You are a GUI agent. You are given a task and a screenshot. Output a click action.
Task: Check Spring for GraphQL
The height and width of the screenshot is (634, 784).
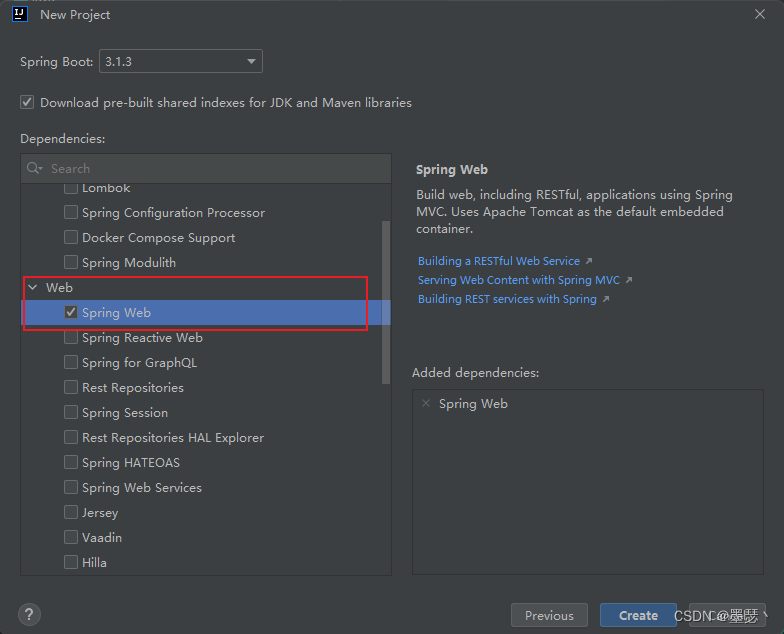point(71,362)
